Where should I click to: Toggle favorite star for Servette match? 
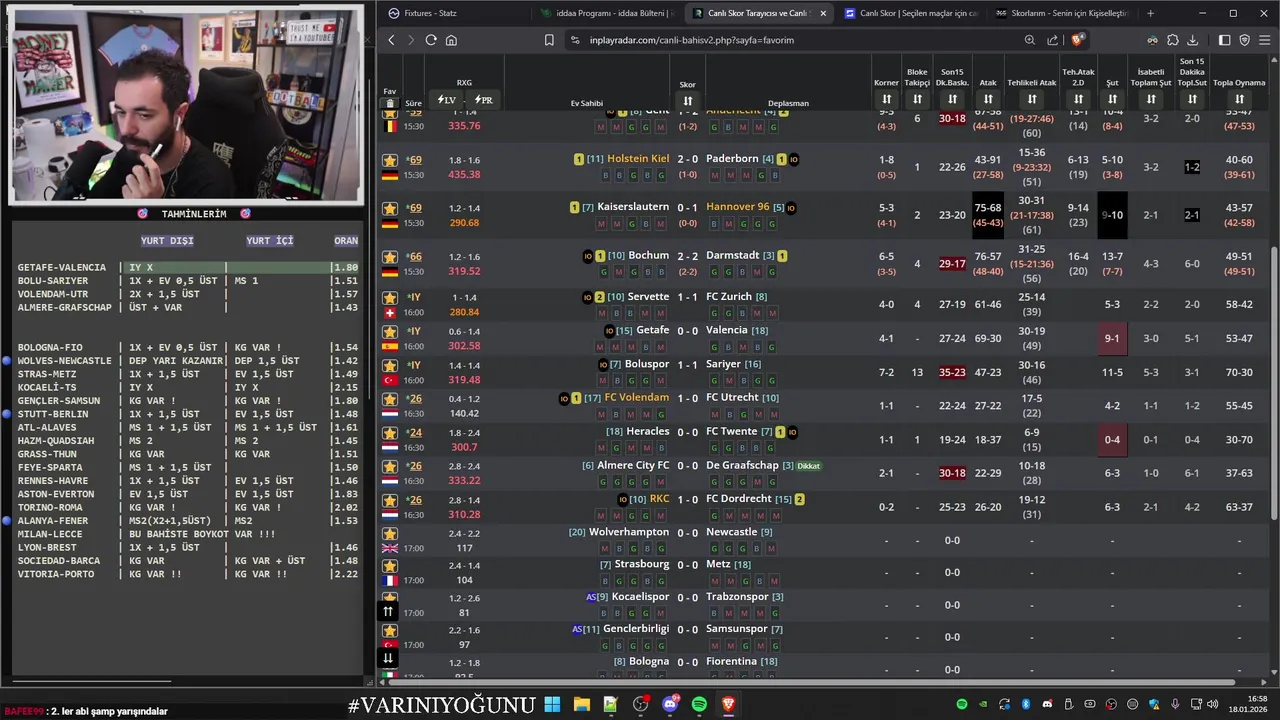tap(390, 298)
